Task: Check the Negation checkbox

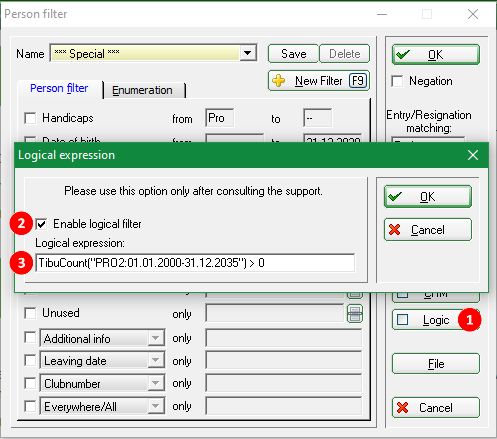Action: pos(397,81)
